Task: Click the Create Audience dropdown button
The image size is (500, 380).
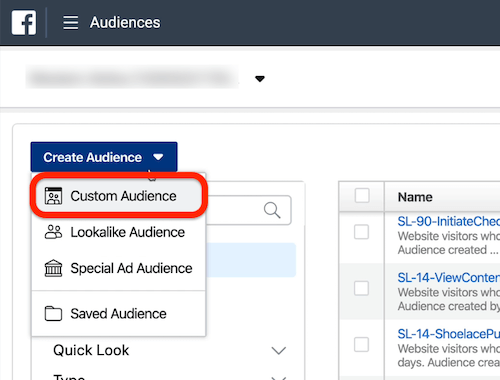Action: coord(104,157)
